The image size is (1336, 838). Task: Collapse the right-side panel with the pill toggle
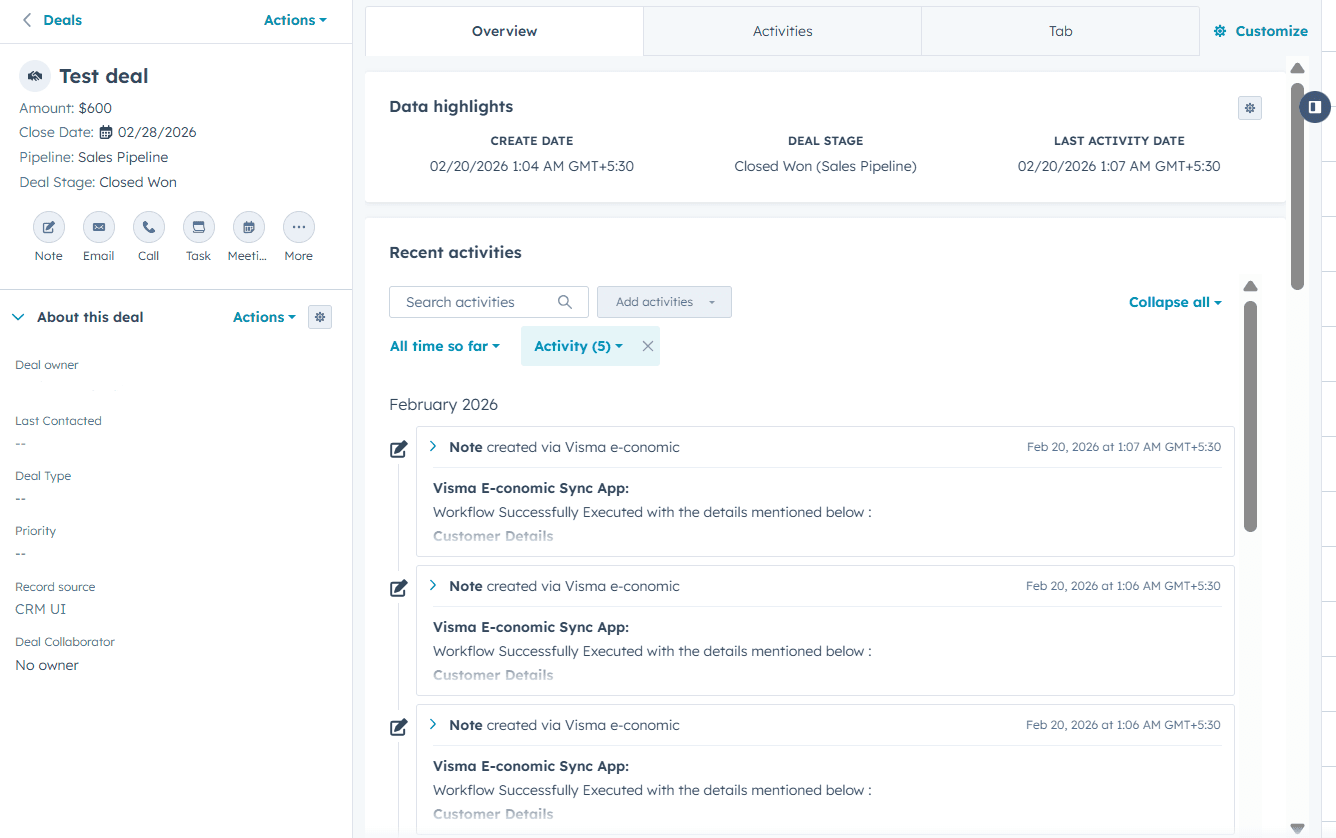click(x=1314, y=107)
